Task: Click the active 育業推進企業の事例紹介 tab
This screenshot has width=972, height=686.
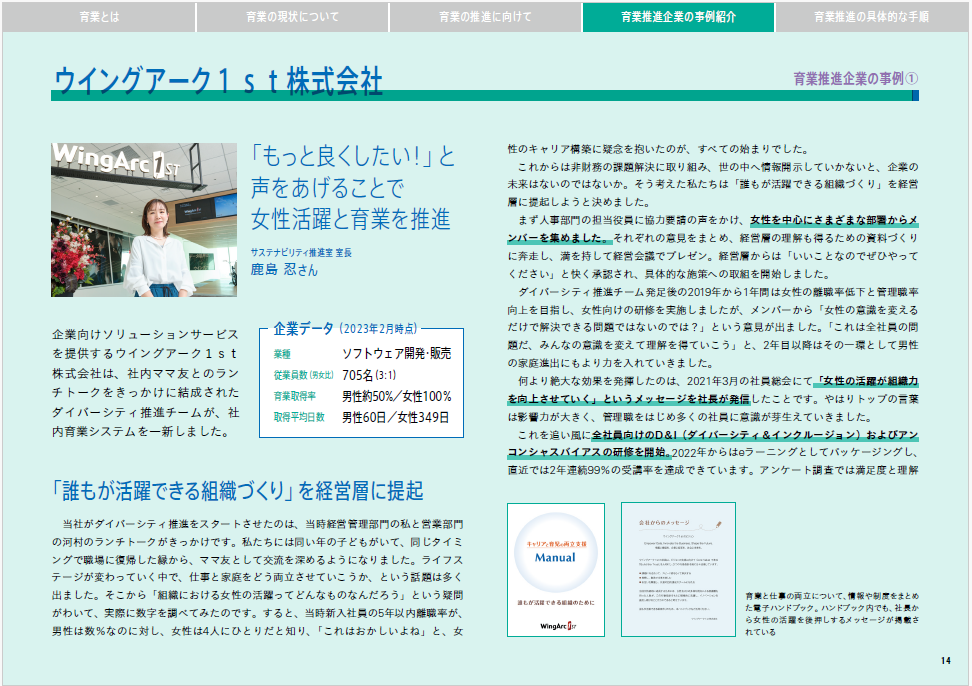Action: coord(680,16)
